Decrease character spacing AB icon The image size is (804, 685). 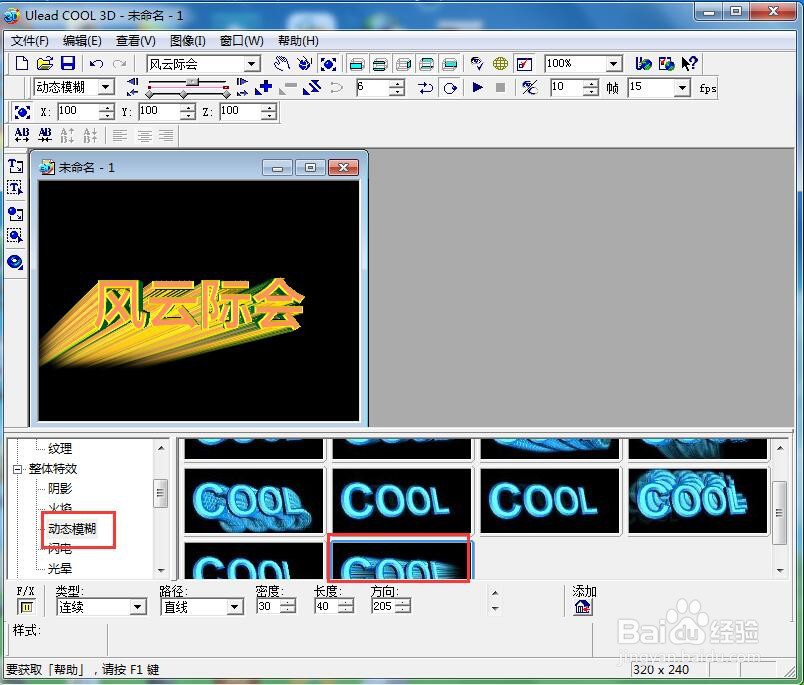point(45,135)
